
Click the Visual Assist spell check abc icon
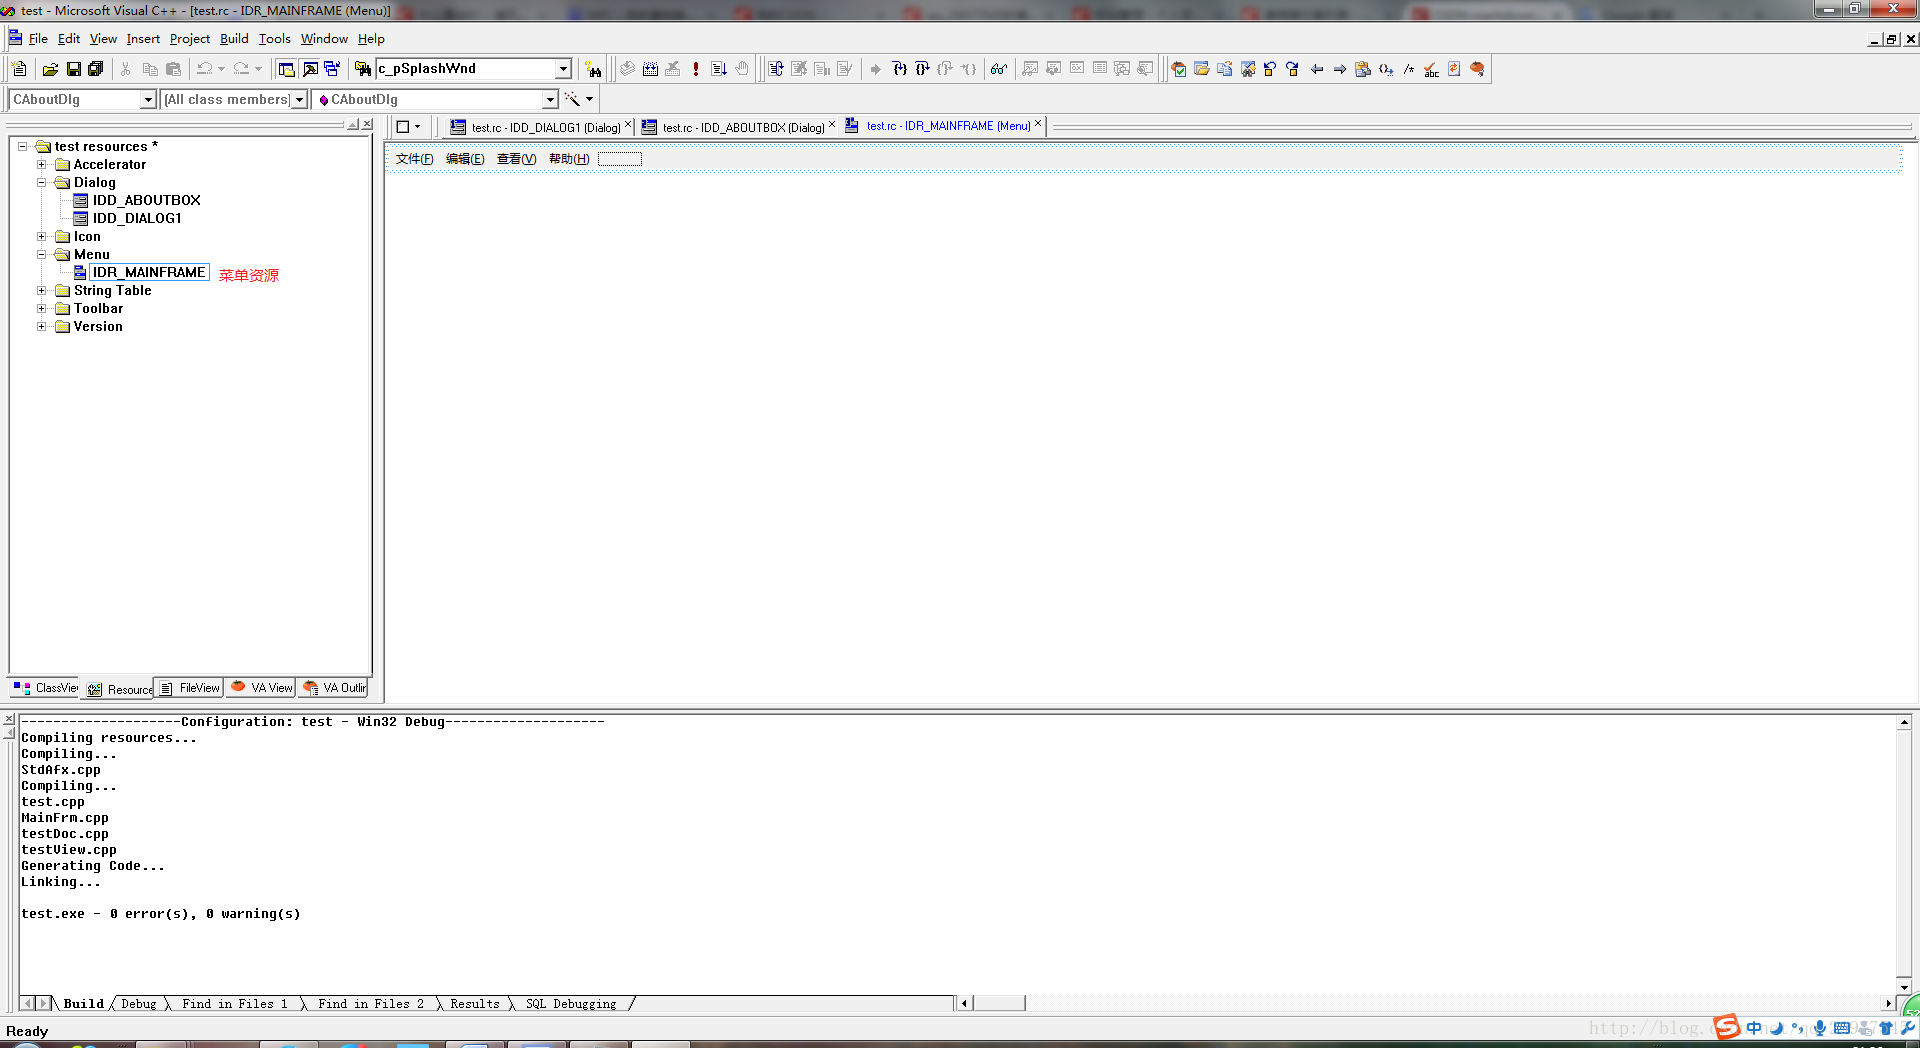tap(1431, 69)
